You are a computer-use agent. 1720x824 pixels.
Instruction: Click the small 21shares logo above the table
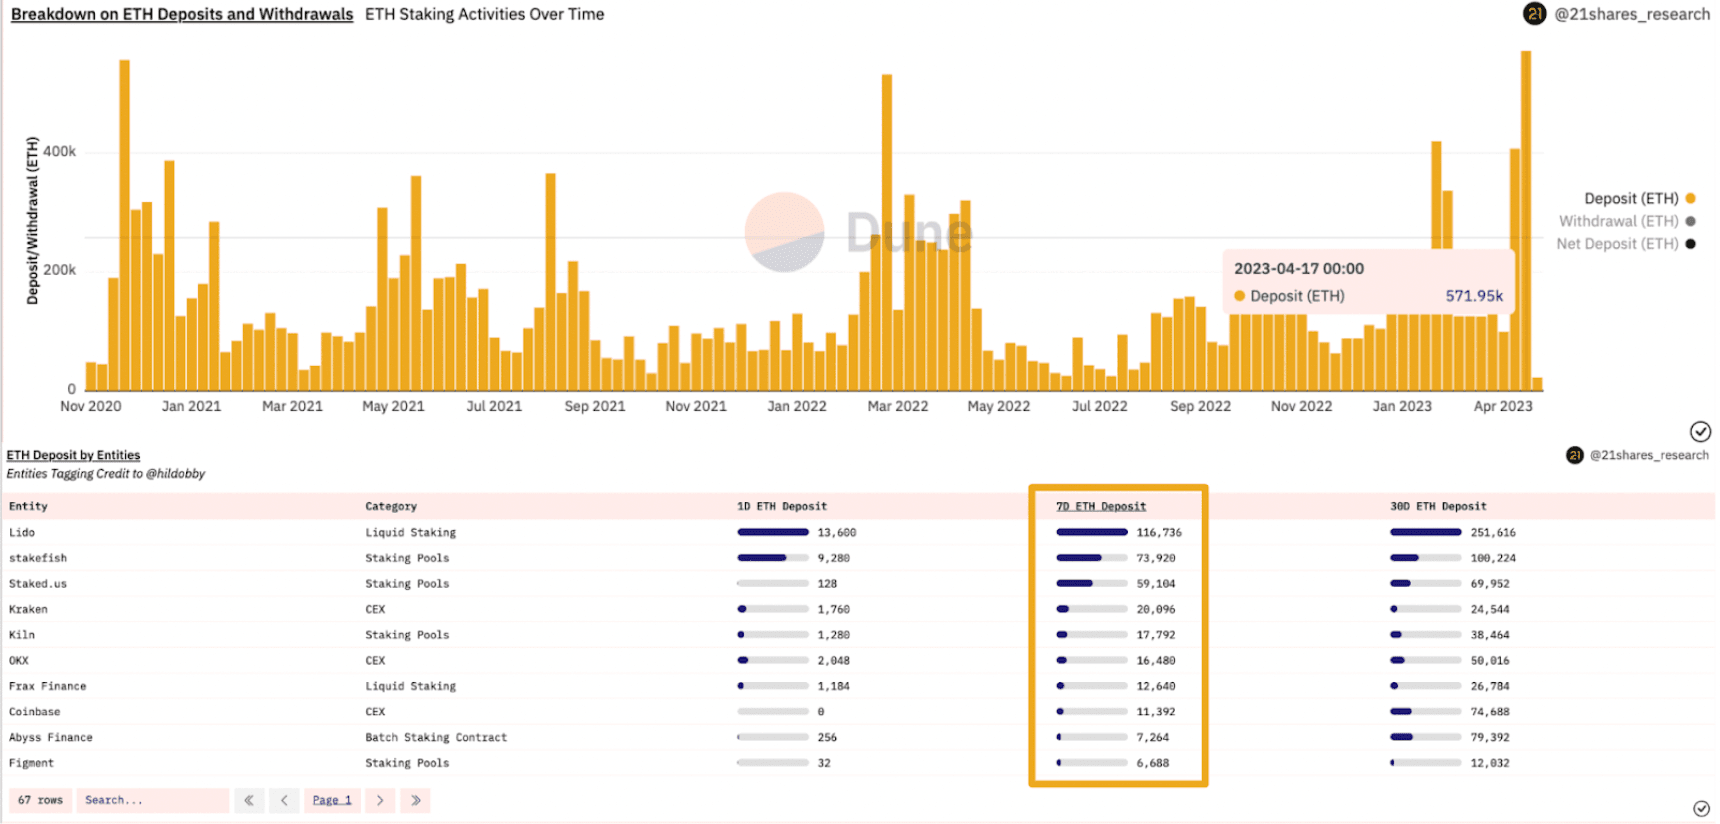coord(1575,455)
